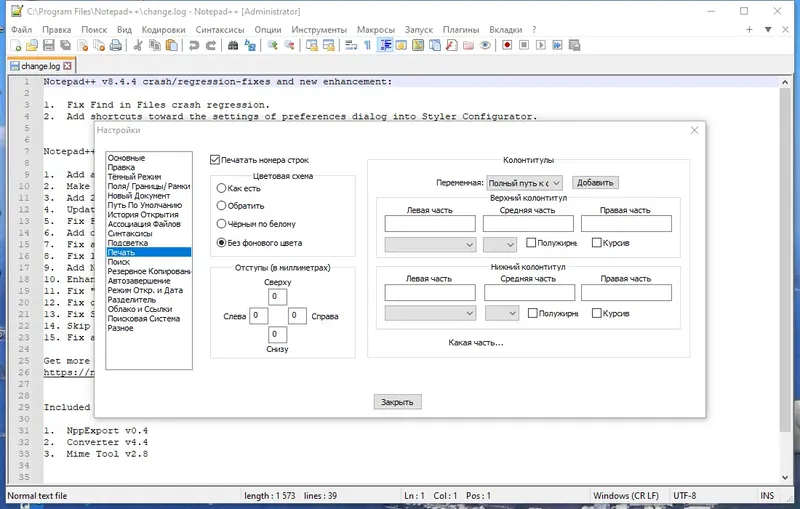Uncheck 'Печатать номера строк' checkbox

[215, 160]
